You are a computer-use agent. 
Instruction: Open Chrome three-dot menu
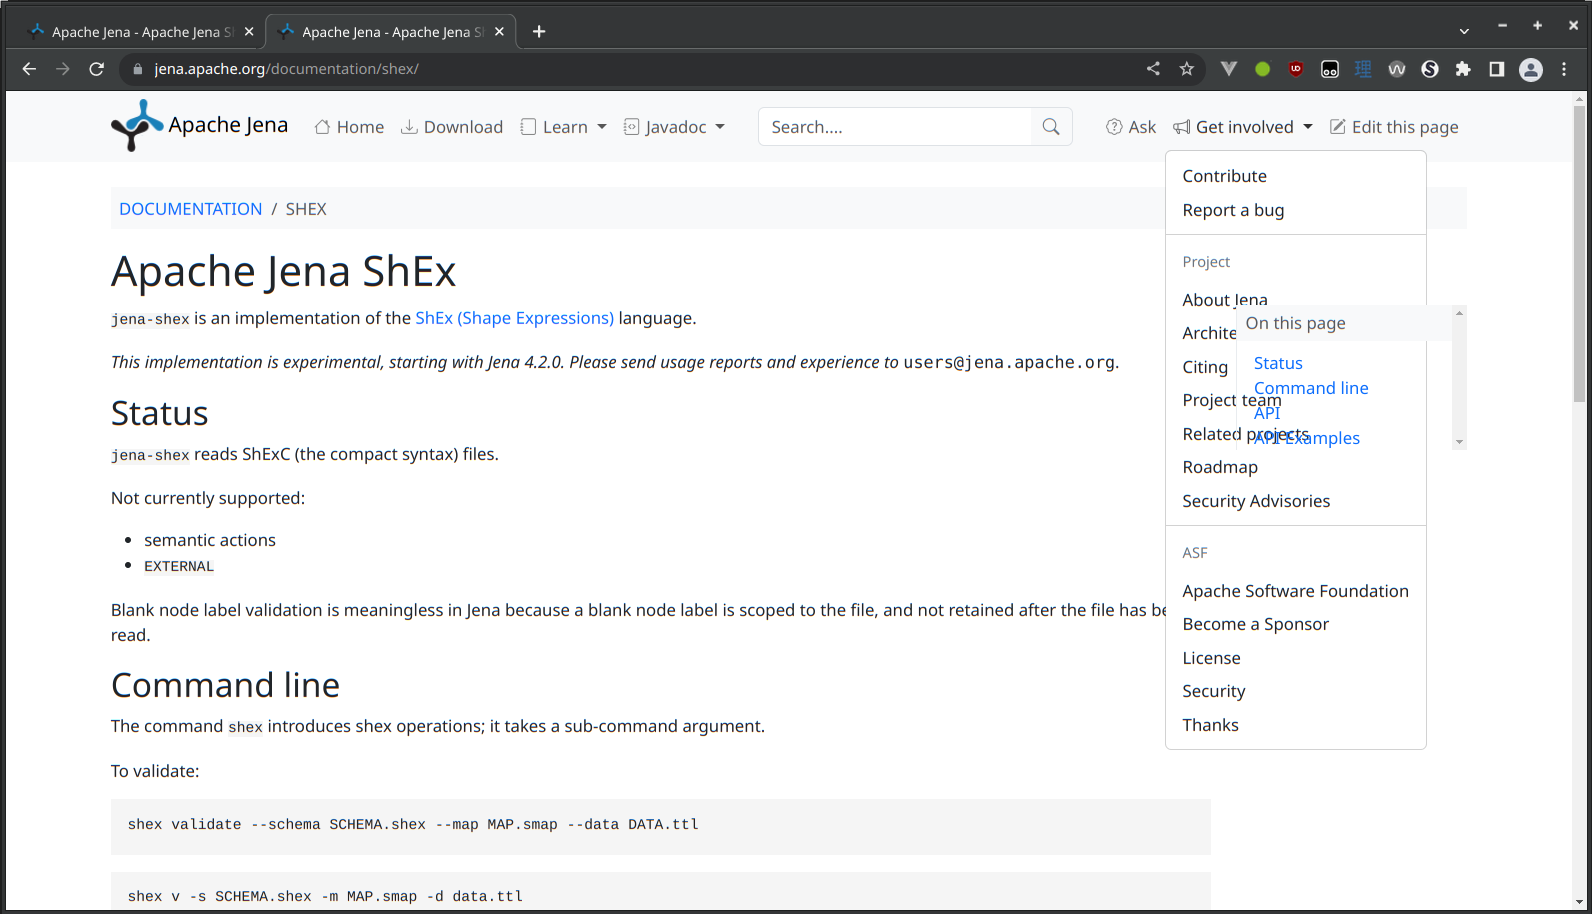tap(1564, 69)
